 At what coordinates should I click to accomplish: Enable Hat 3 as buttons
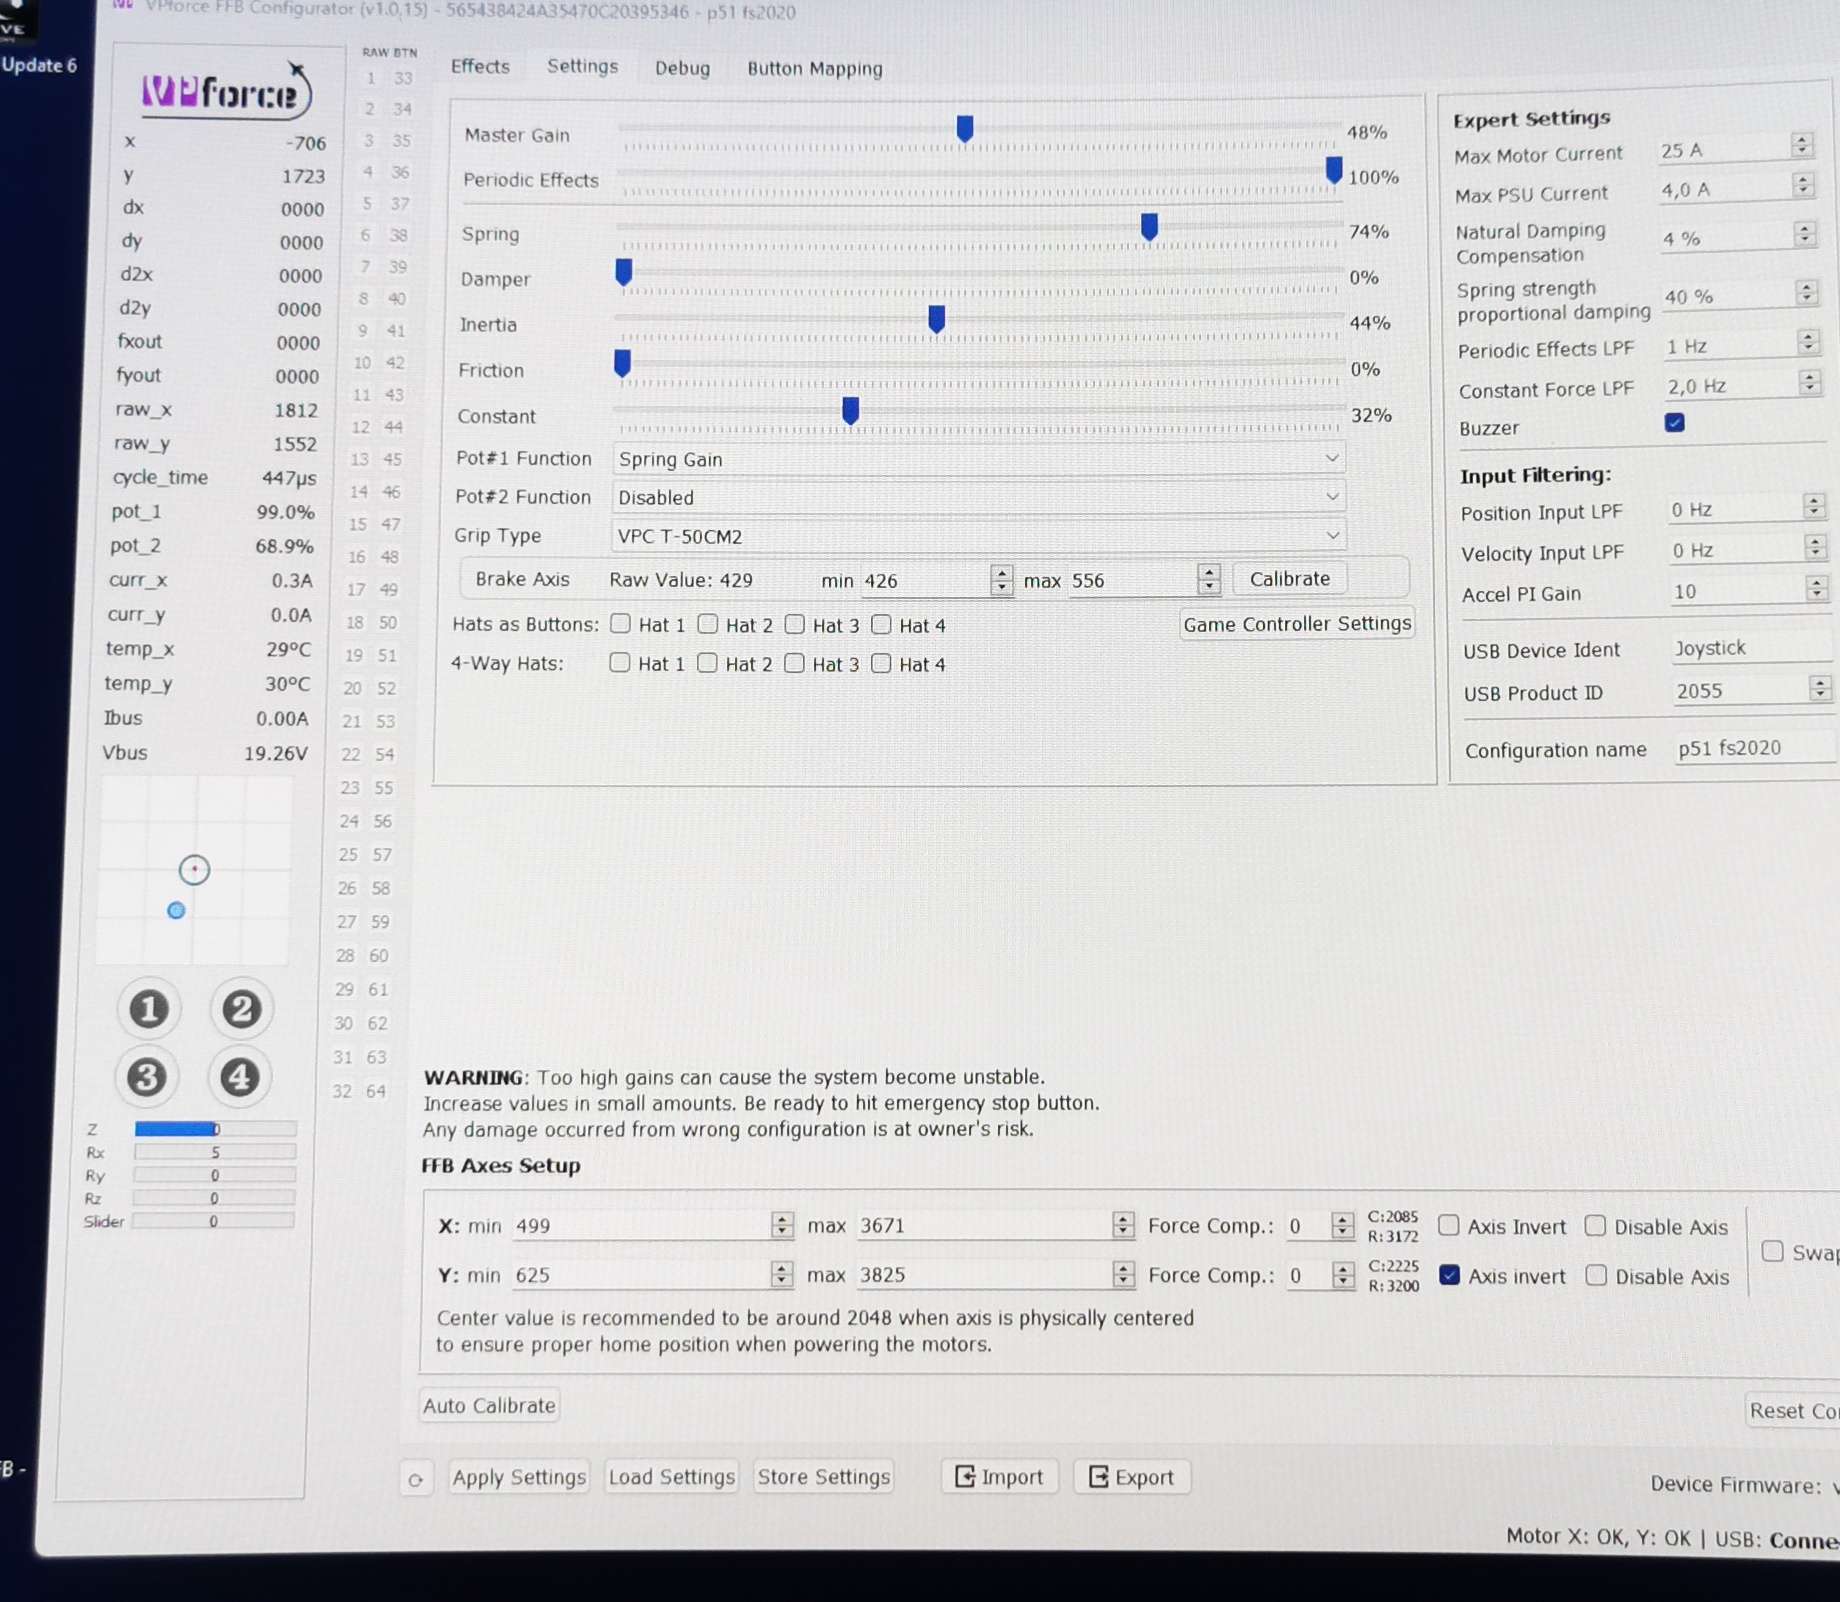(x=795, y=624)
